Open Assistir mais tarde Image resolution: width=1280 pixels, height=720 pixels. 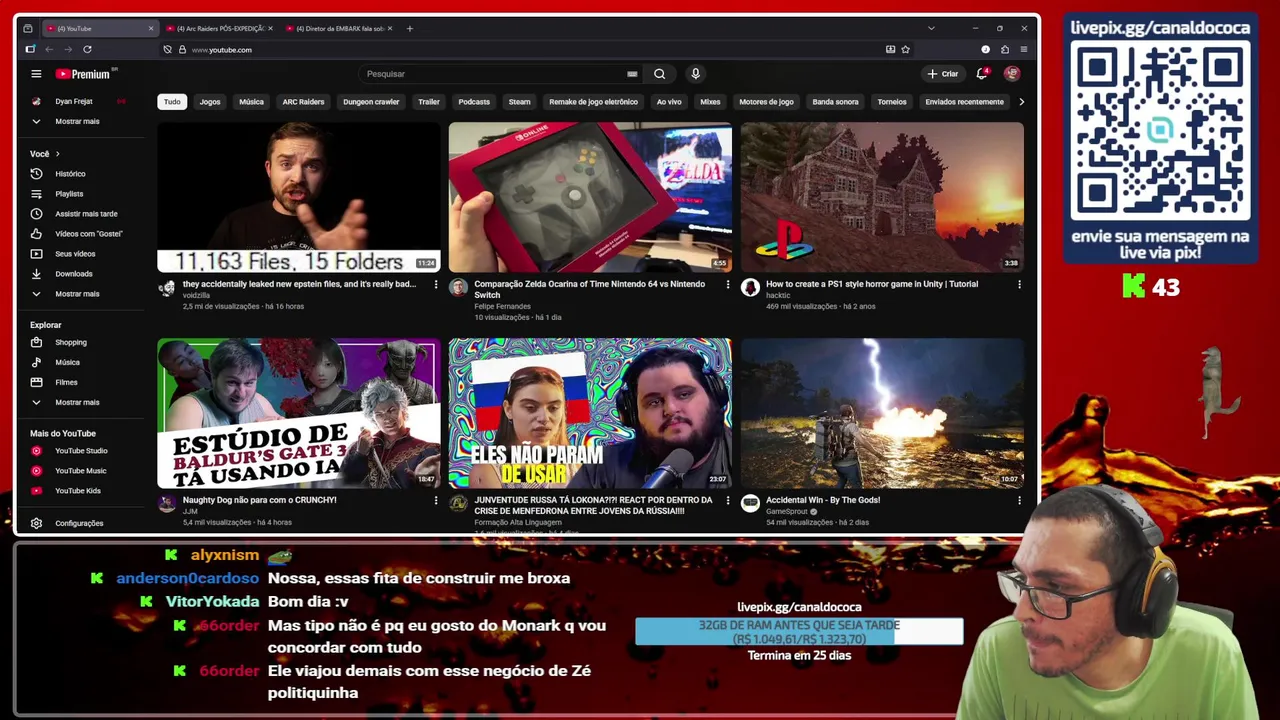pyautogui.click(x=84, y=214)
